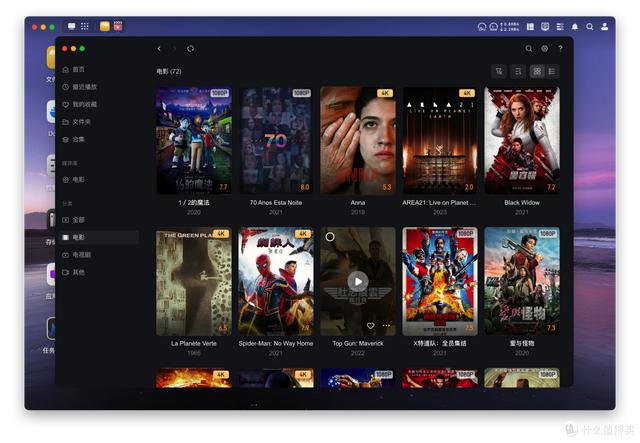Click stack icon beside 合集
This screenshot has height=443, width=640.
65,139
